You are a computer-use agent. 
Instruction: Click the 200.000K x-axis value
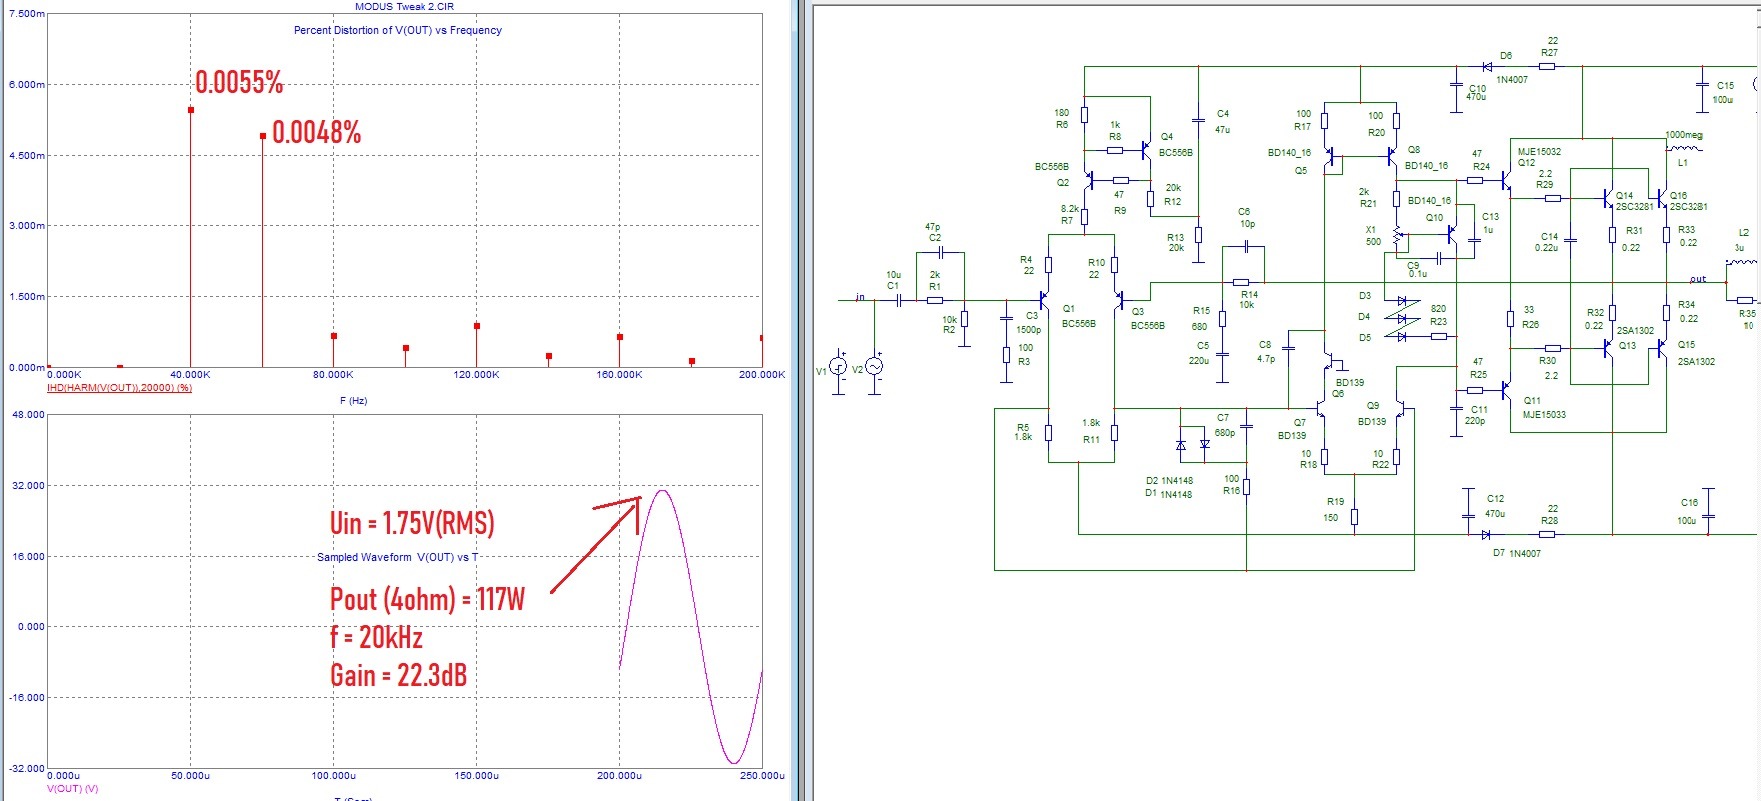pyautogui.click(x=762, y=375)
